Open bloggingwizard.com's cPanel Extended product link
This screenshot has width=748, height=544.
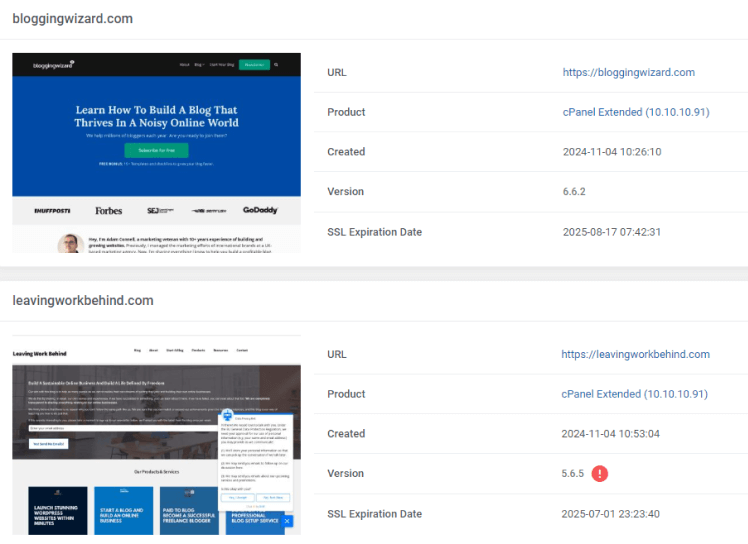point(636,112)
